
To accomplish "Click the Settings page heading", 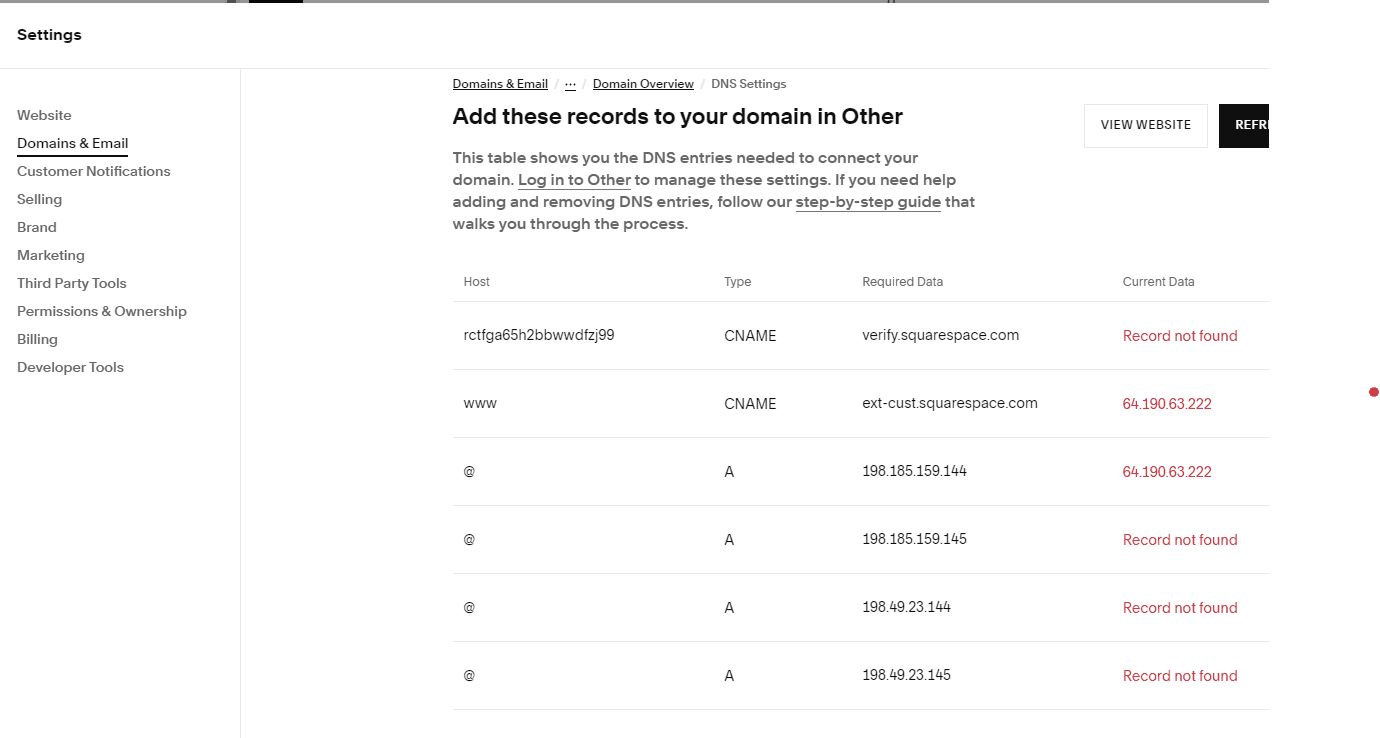I will [x=48, y=34].
